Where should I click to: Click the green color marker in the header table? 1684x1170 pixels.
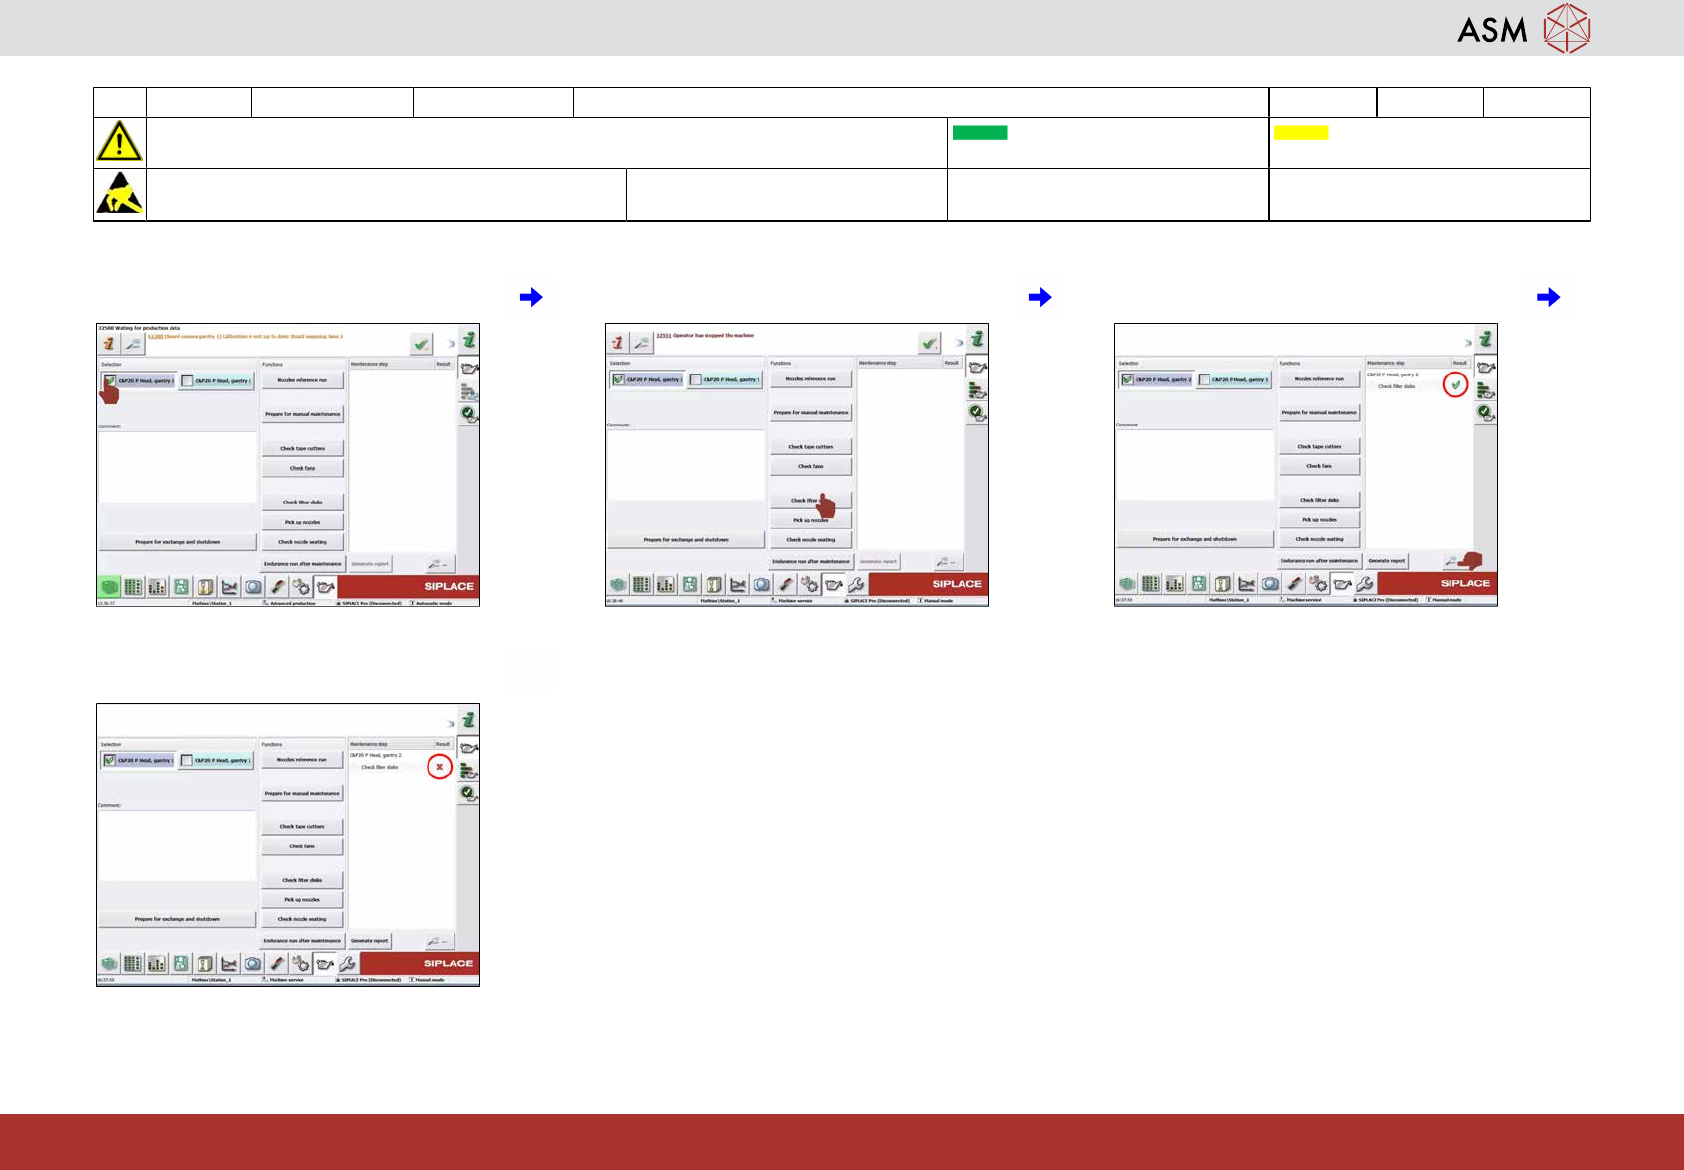[980, 133]
